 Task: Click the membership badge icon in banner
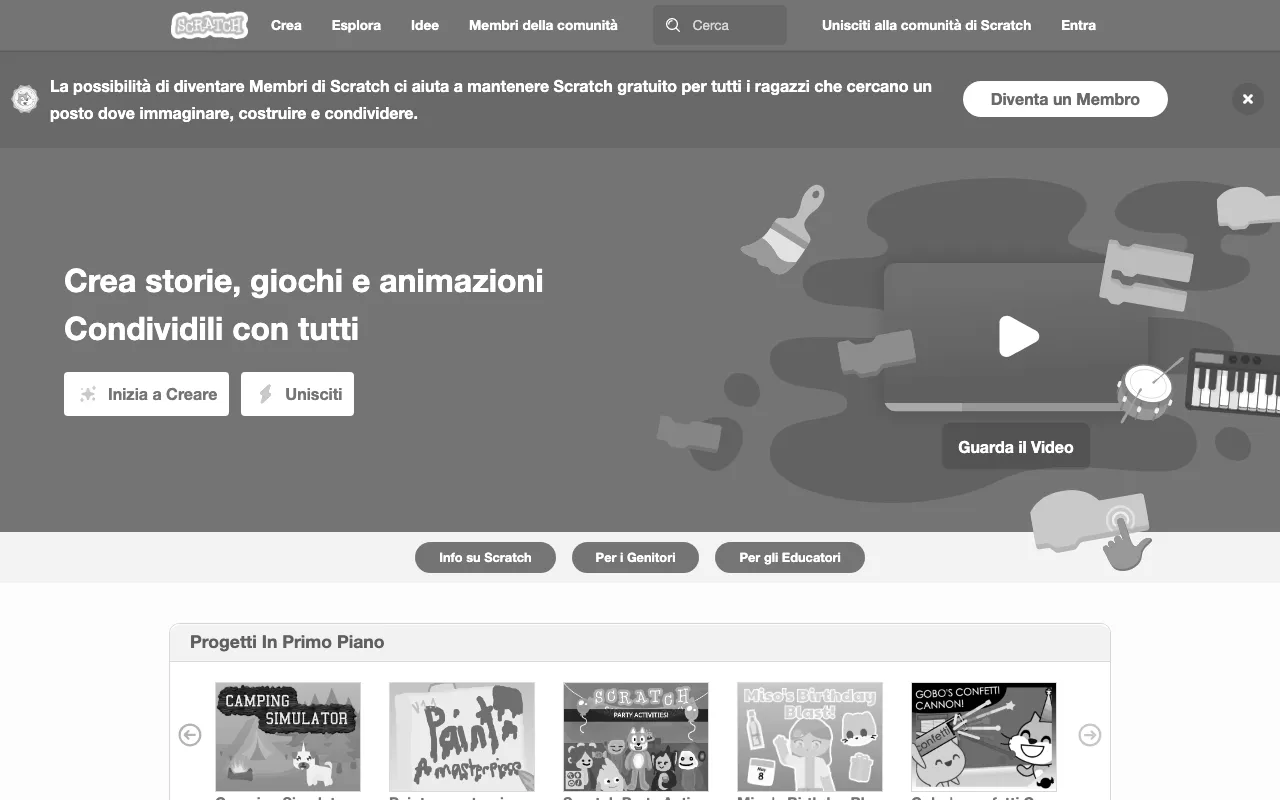pyautogui.click(x=25, y=99)
